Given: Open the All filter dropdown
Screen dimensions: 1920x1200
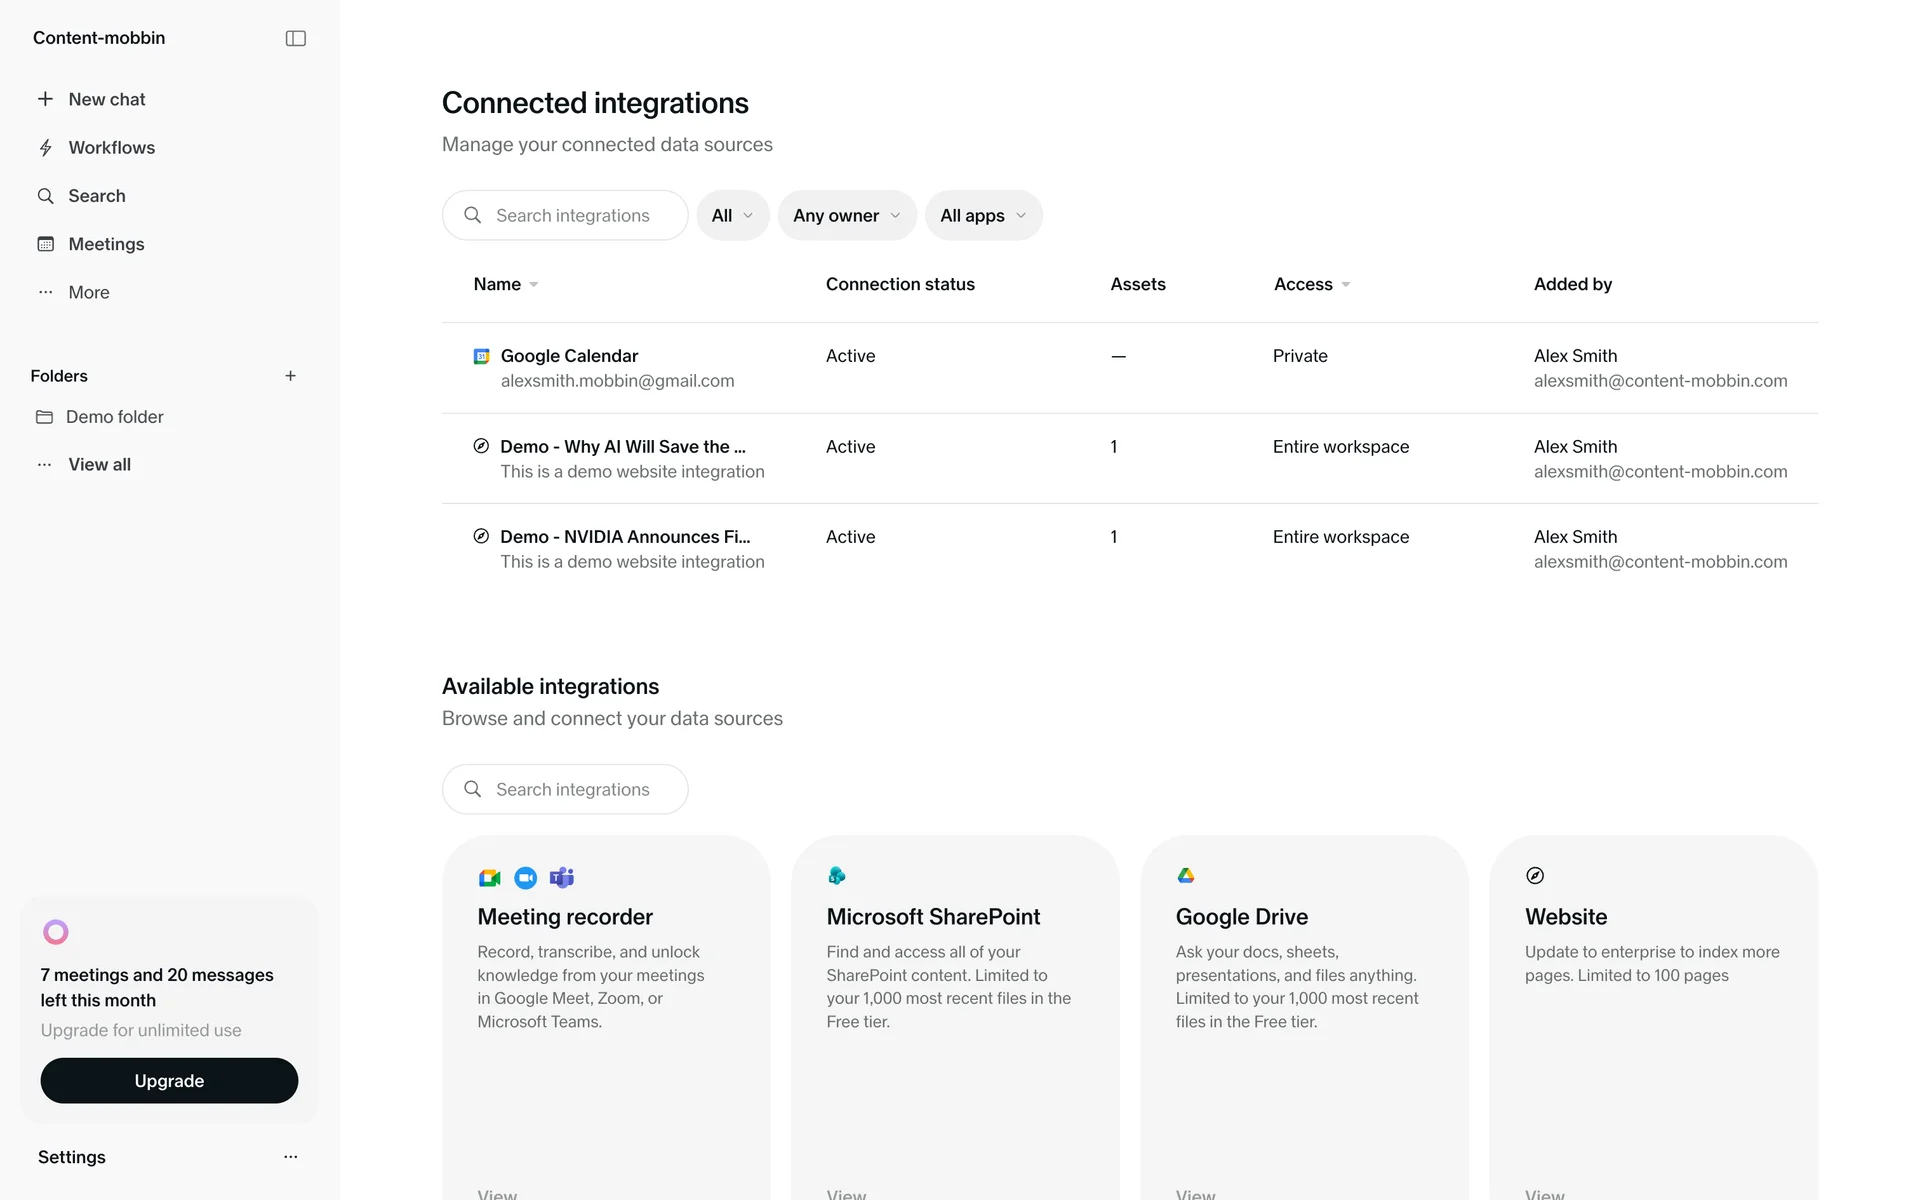Looking at the screenshot, I should pos(732,216).
